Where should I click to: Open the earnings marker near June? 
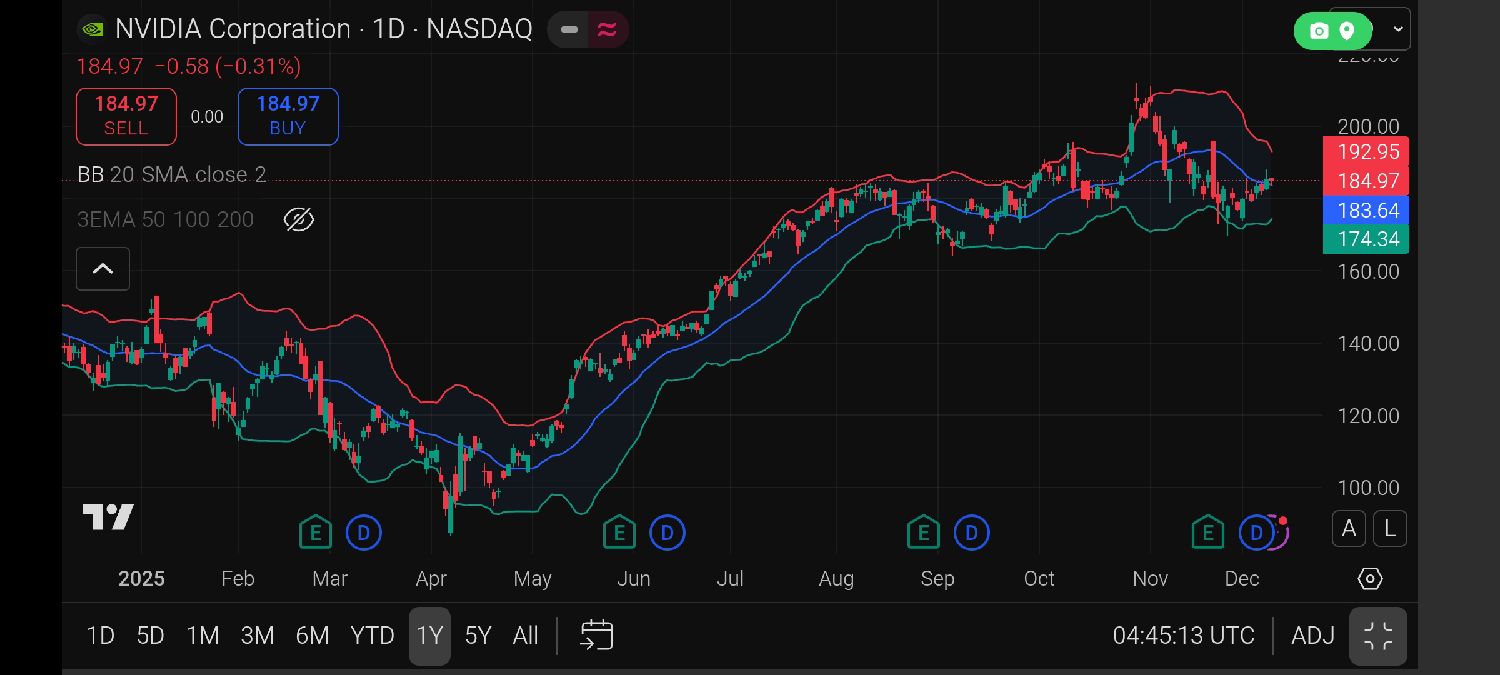coord(619,533)
